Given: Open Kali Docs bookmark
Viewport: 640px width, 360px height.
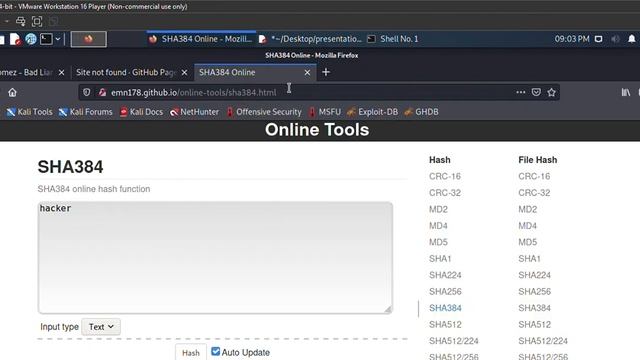Looking at the screenshot, I should pyautogui.click(x=141, y=112).
